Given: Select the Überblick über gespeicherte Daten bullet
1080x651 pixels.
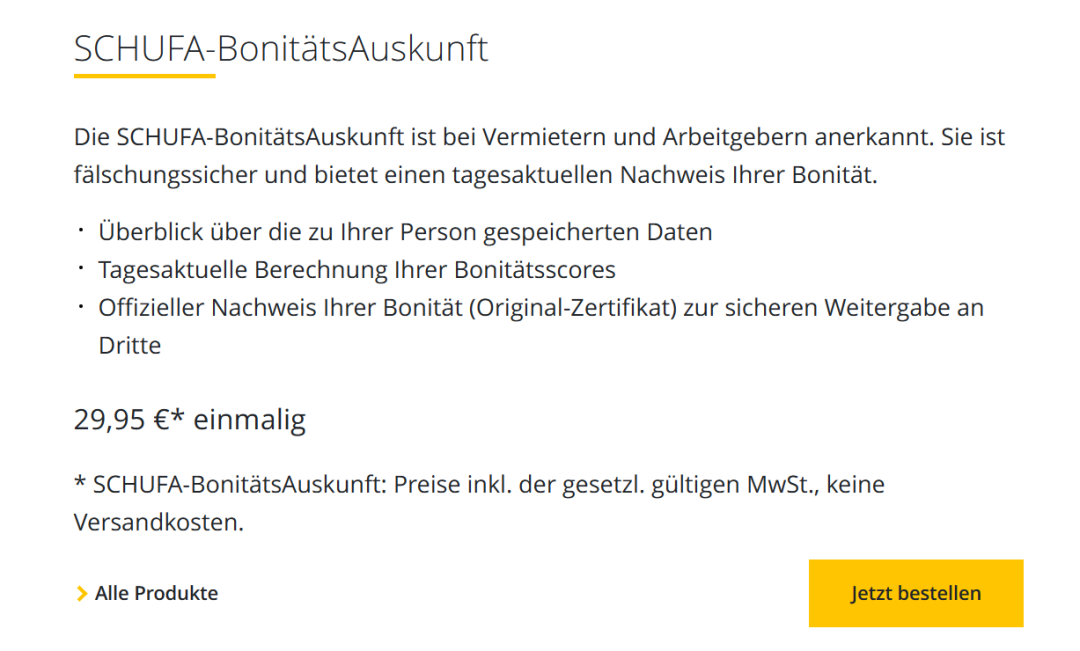Looking at the screenshot, I should click(405, 232).
